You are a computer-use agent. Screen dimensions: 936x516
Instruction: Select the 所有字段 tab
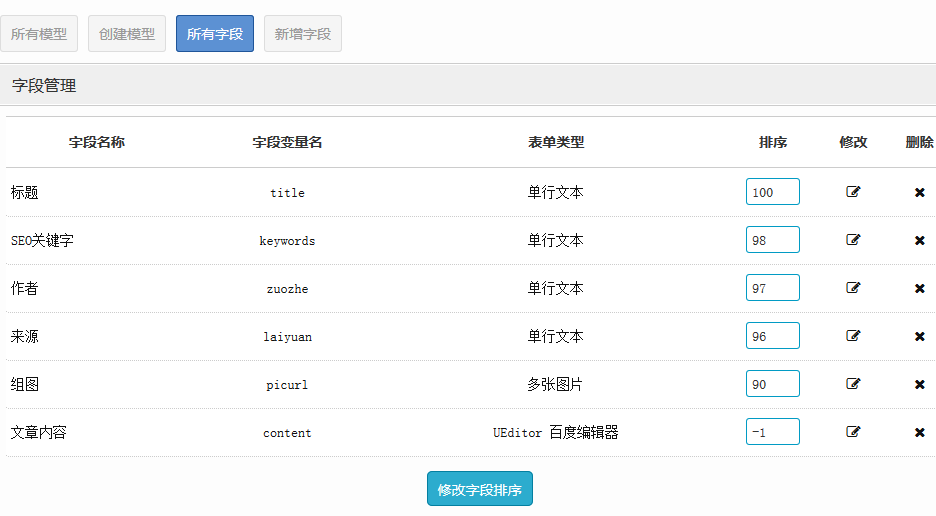tap(215, 34)
